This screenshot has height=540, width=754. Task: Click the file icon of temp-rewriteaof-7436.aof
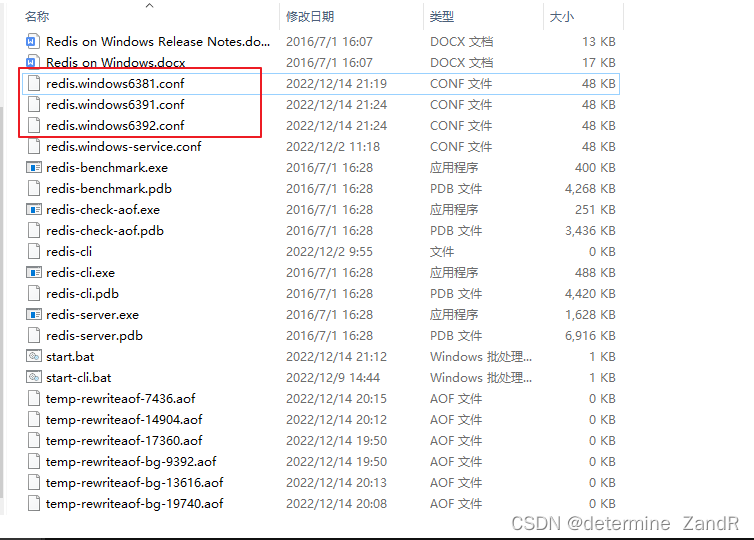point(34,399)
